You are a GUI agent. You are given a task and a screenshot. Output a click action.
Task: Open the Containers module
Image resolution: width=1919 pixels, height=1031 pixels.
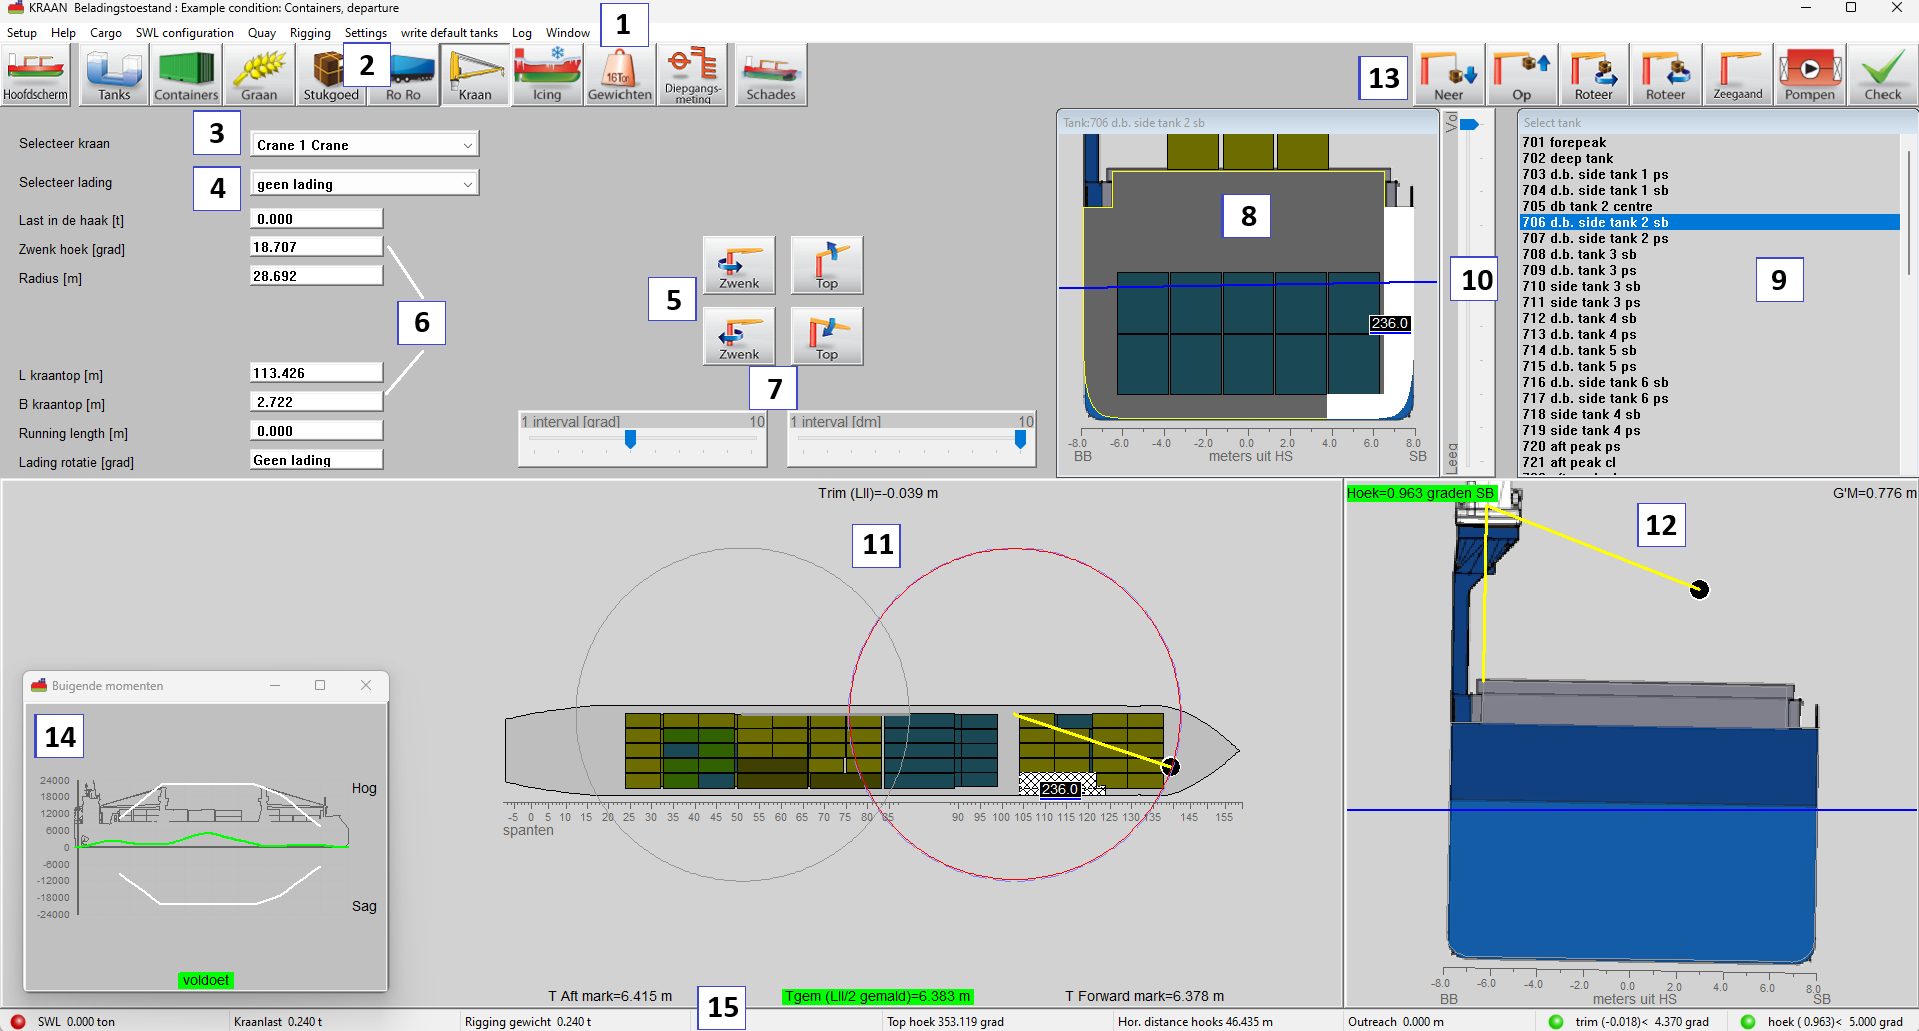(x=185, y=75)
